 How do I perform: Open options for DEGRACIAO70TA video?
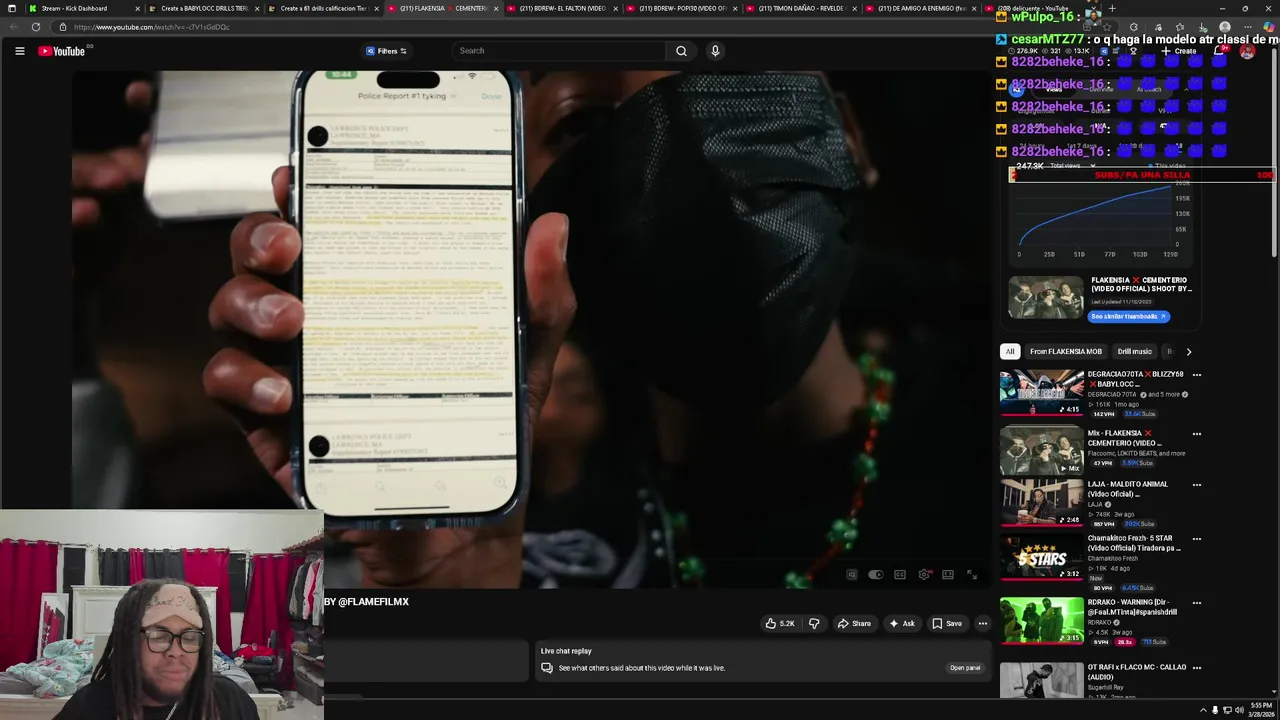tap(1196, 375)
